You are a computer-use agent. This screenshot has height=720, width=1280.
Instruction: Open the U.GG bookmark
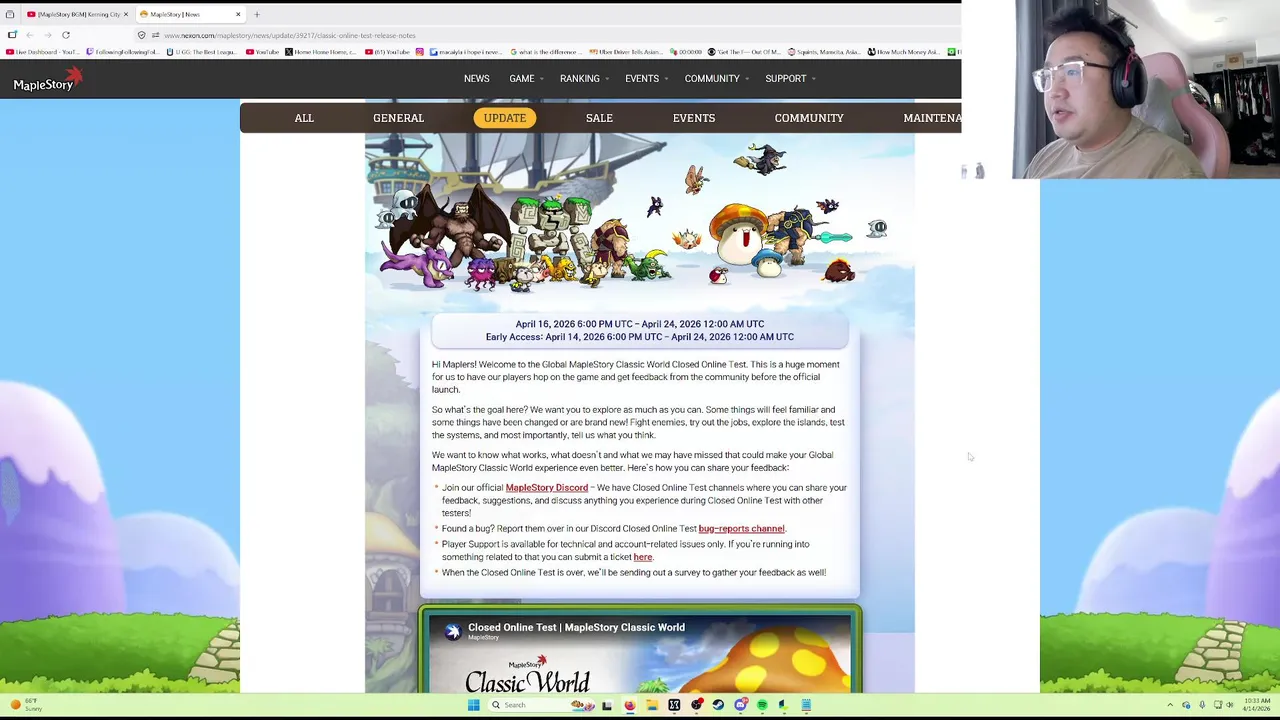pyautogui.click(x=200, y=52)
